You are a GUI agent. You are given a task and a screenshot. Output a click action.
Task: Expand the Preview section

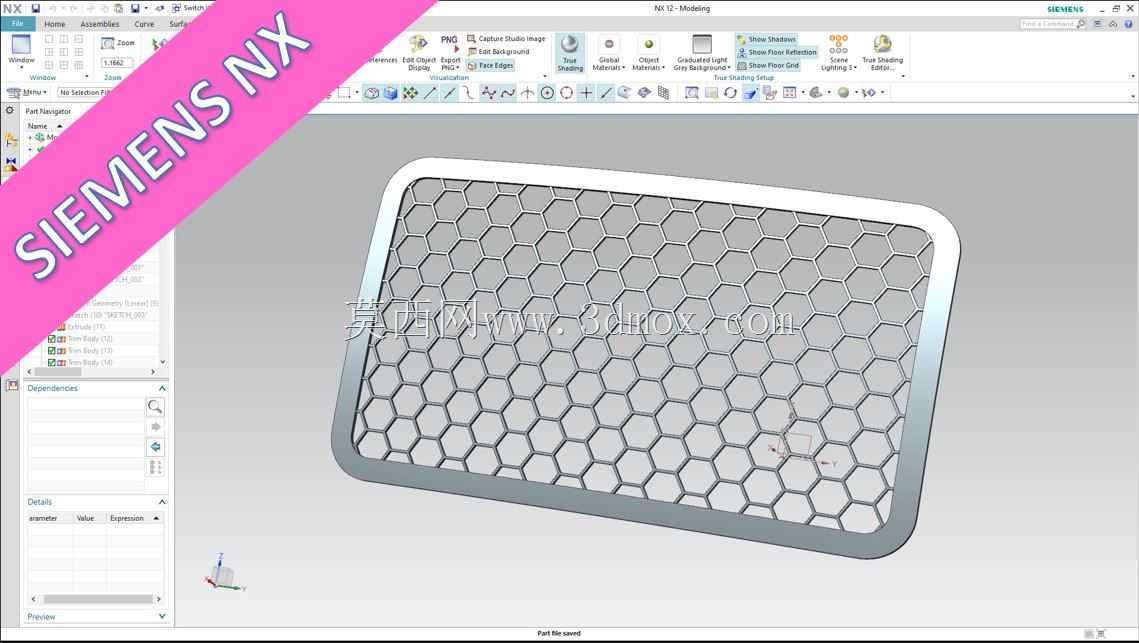[162, 616]
